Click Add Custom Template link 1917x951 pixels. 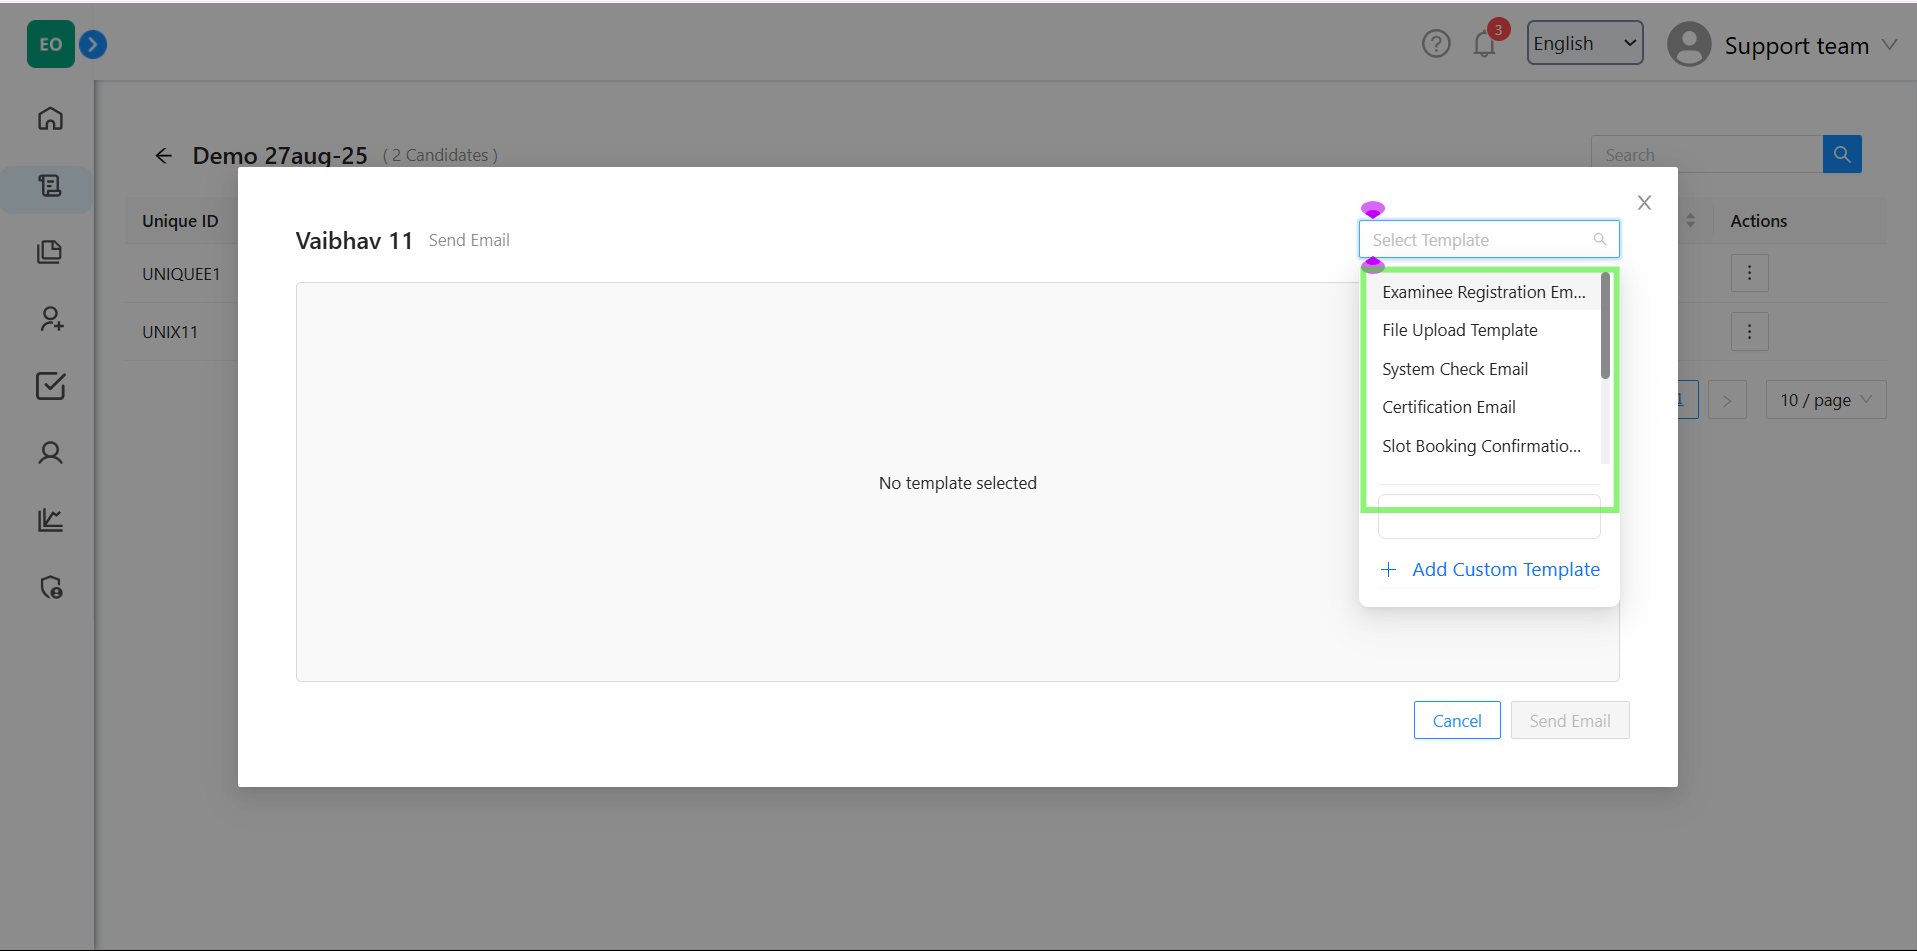pyautogui.click(x=1505, y=570)
